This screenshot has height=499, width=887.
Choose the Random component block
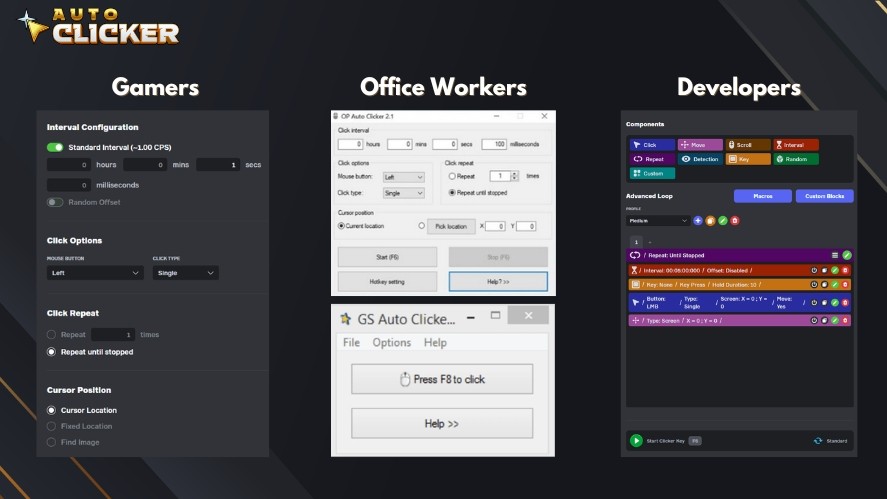795,159
